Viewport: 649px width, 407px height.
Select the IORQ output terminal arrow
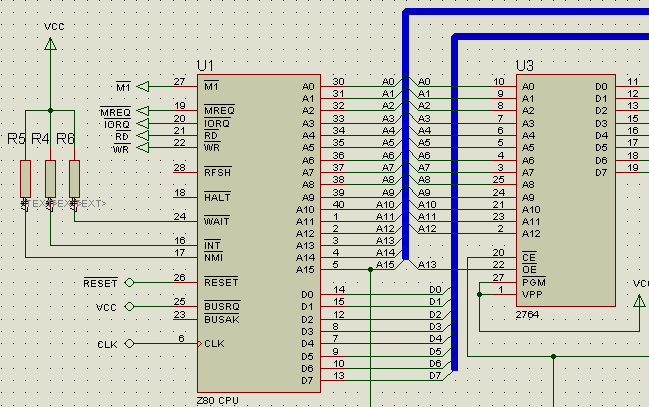tap(143, 123)
